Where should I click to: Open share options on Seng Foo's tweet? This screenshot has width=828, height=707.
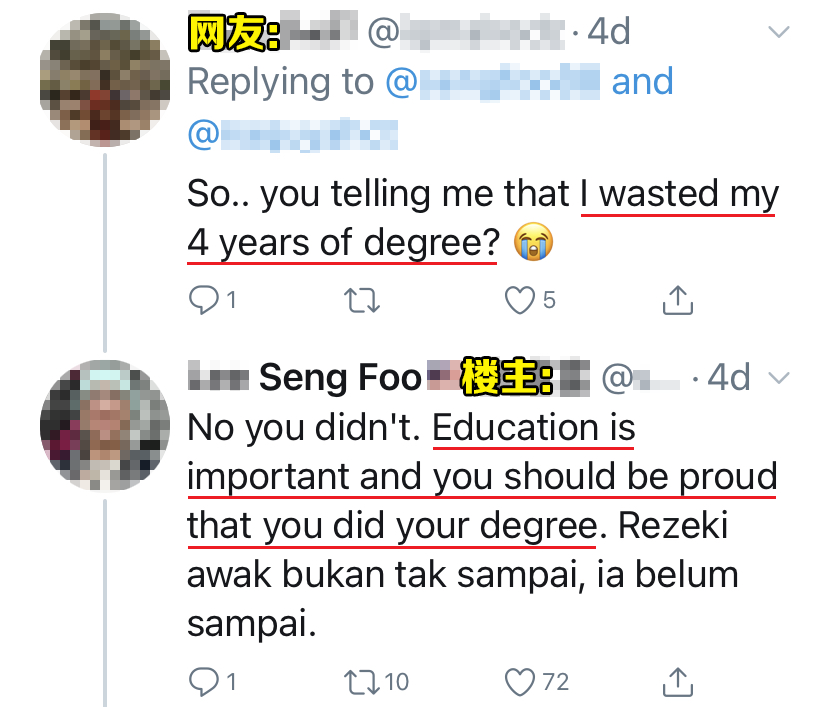point(678,682)
